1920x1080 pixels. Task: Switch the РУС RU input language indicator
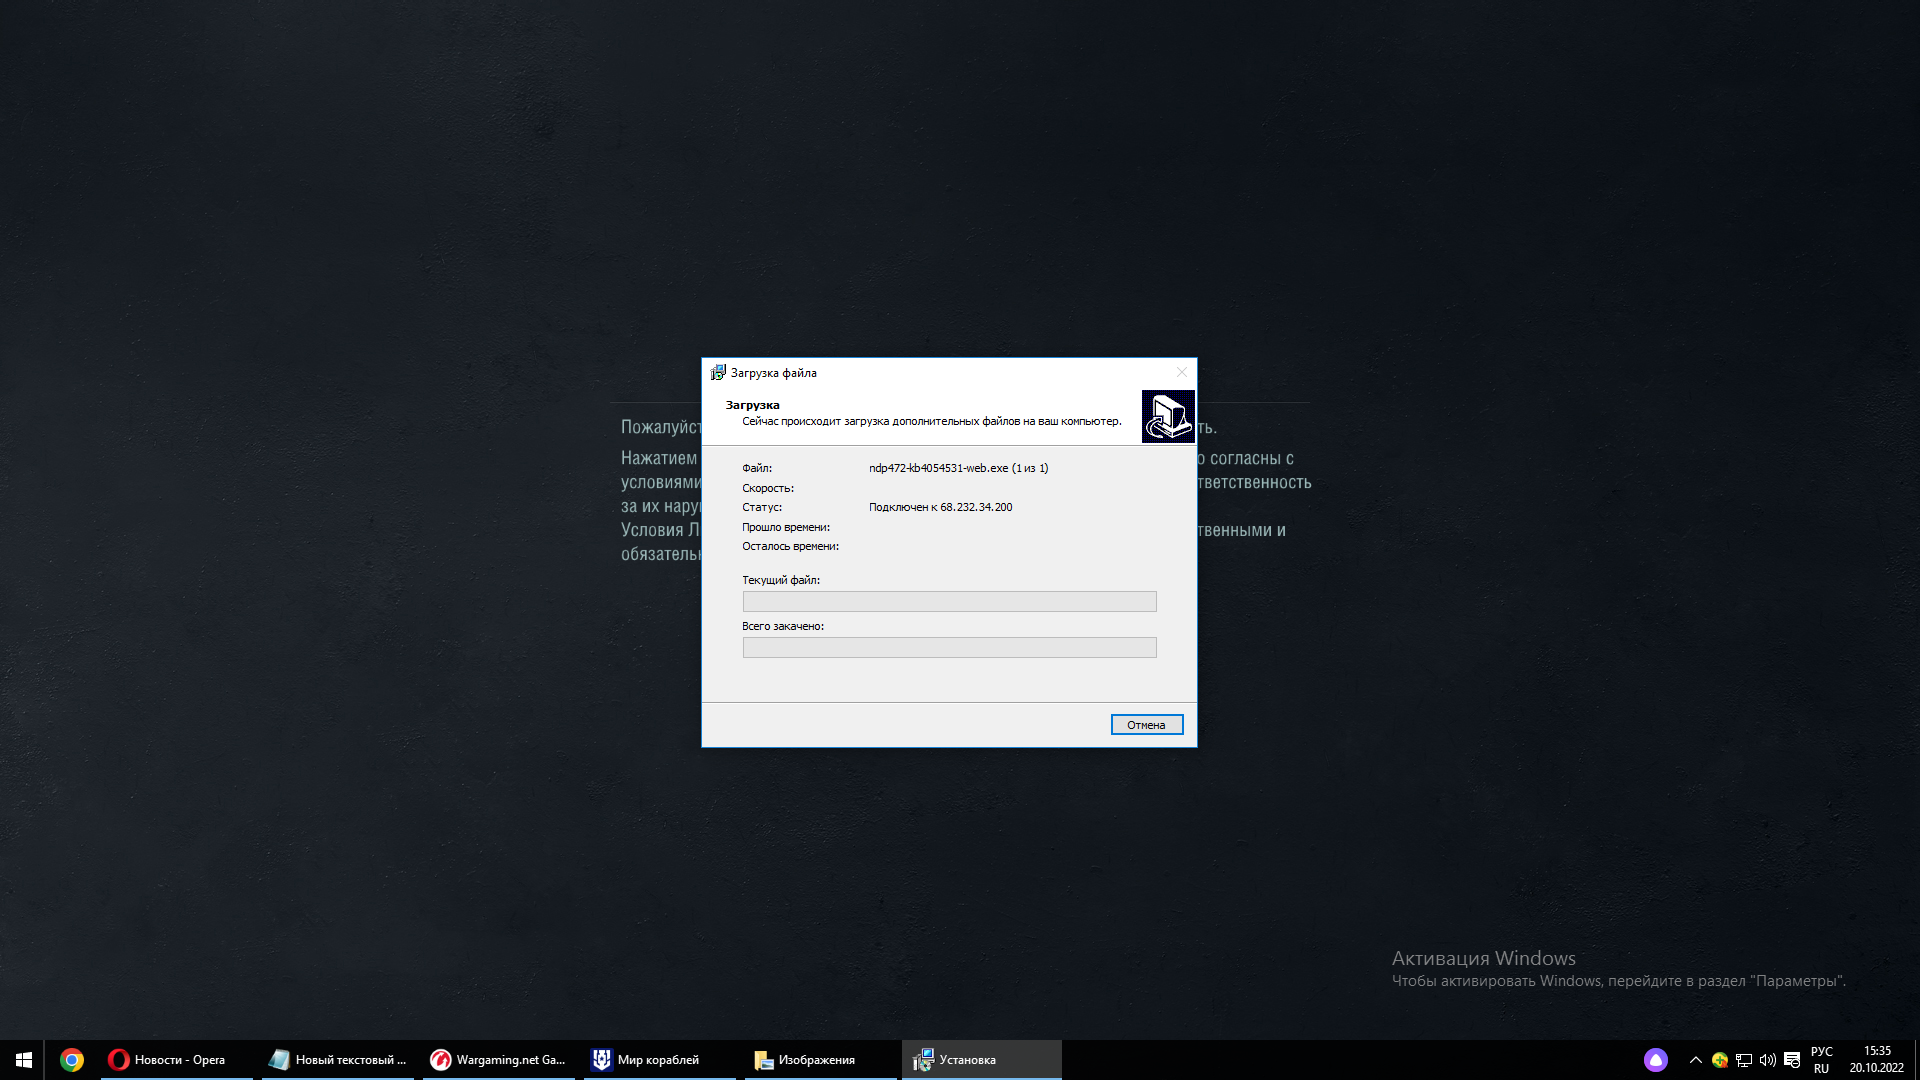[1822, 1060]
